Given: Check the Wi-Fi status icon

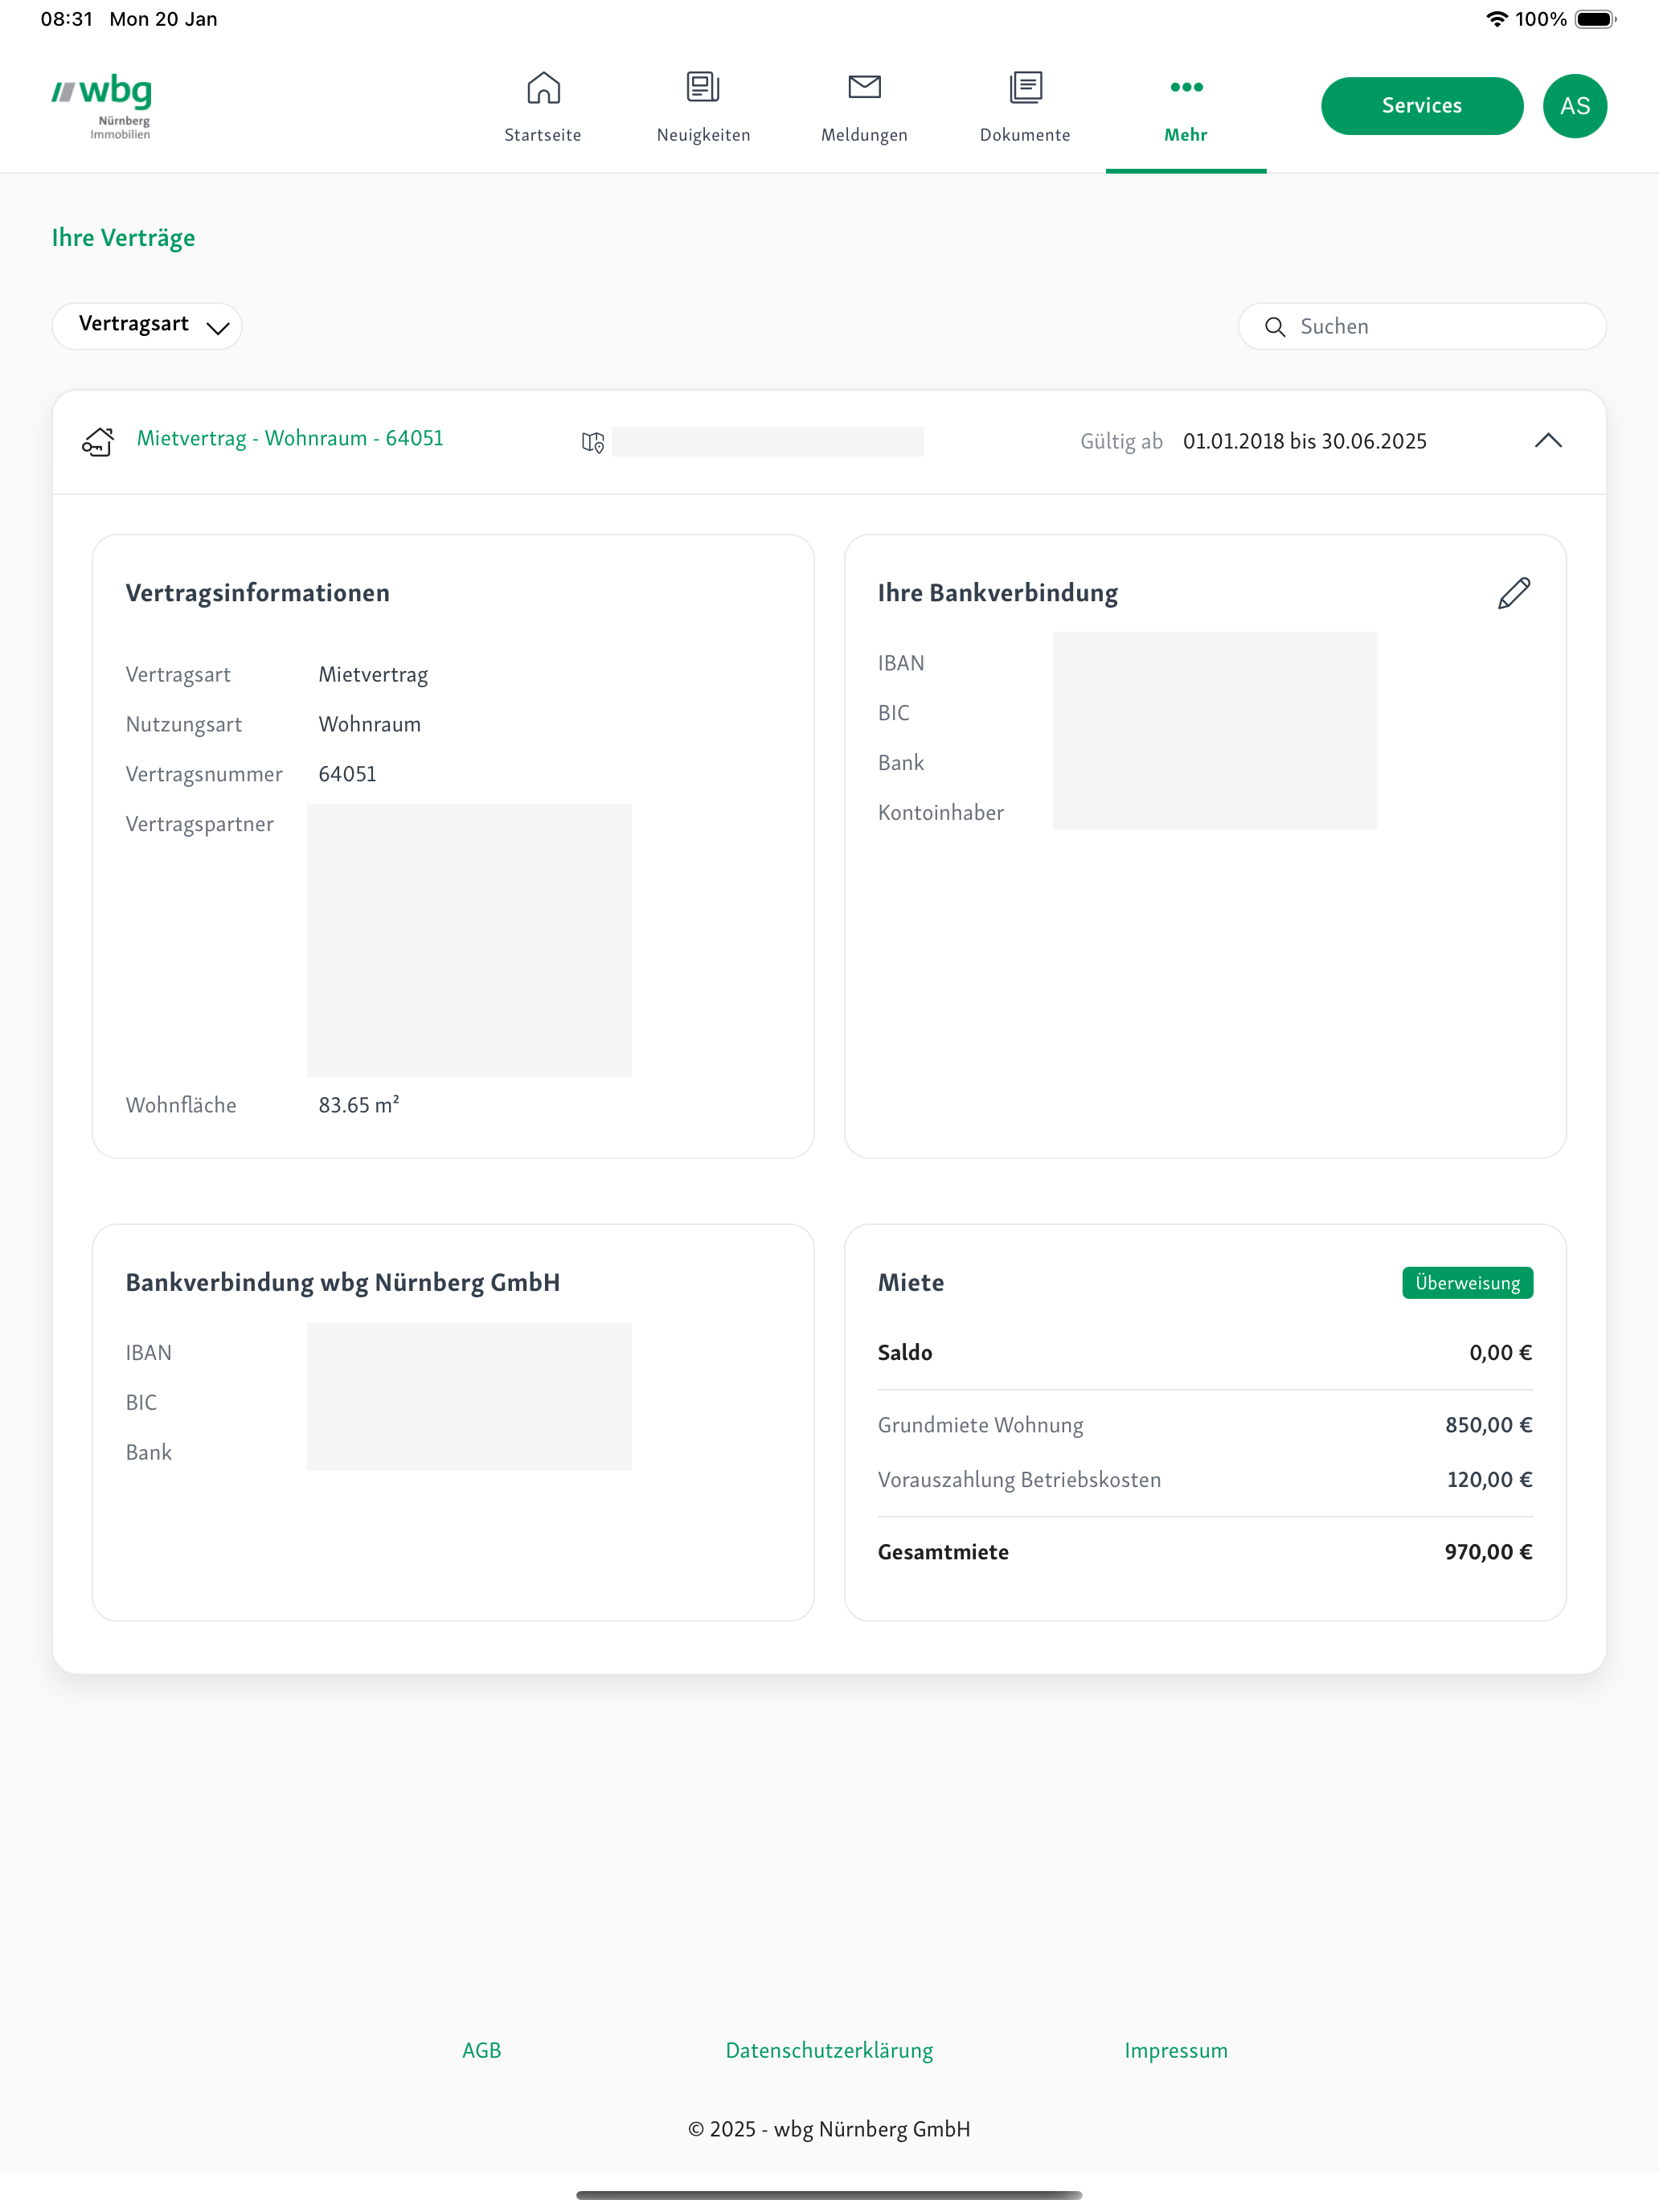Looking at the screenshot, I should point(1496,19).
